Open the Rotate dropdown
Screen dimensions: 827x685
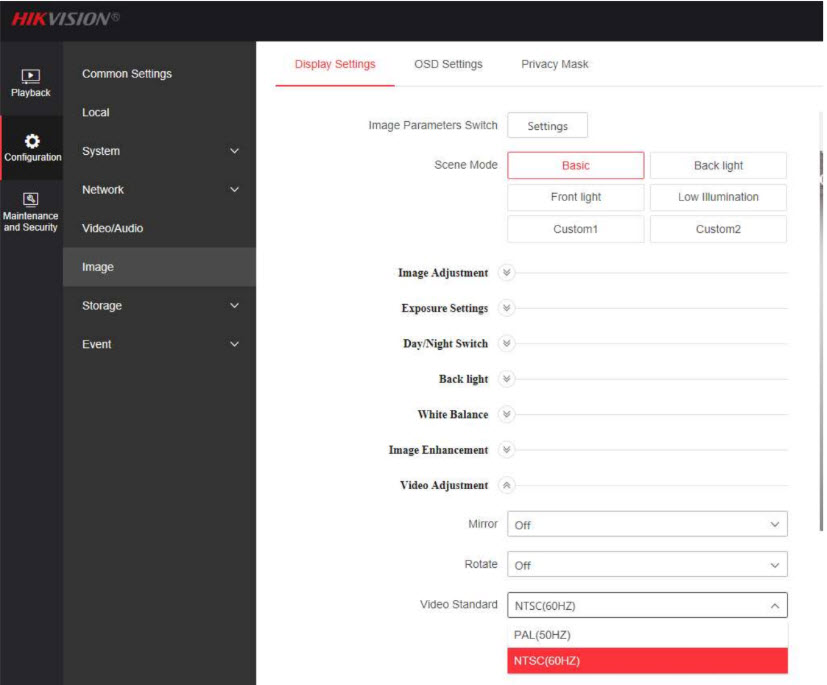click(x=647, y=565)
